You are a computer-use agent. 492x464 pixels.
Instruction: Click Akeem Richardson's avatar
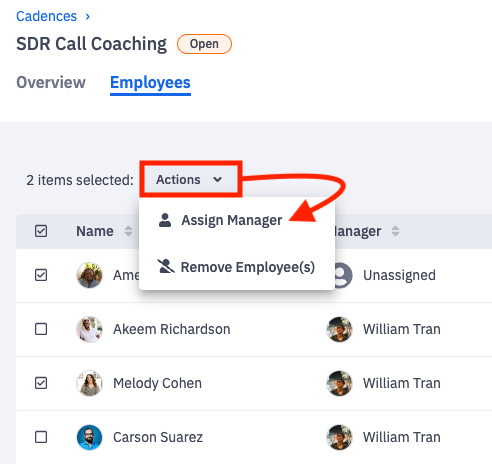(89, 329)
